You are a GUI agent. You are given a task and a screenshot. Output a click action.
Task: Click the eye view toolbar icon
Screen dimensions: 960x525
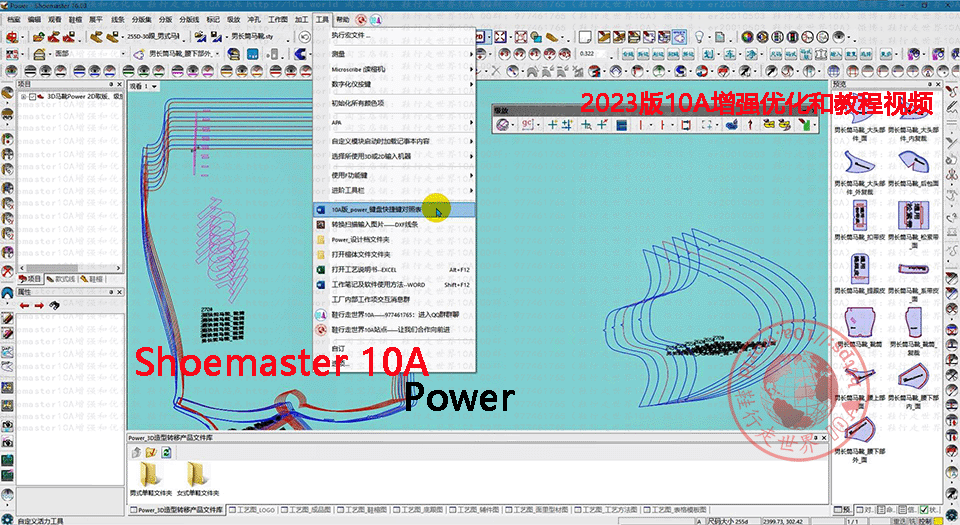[839, 37]
